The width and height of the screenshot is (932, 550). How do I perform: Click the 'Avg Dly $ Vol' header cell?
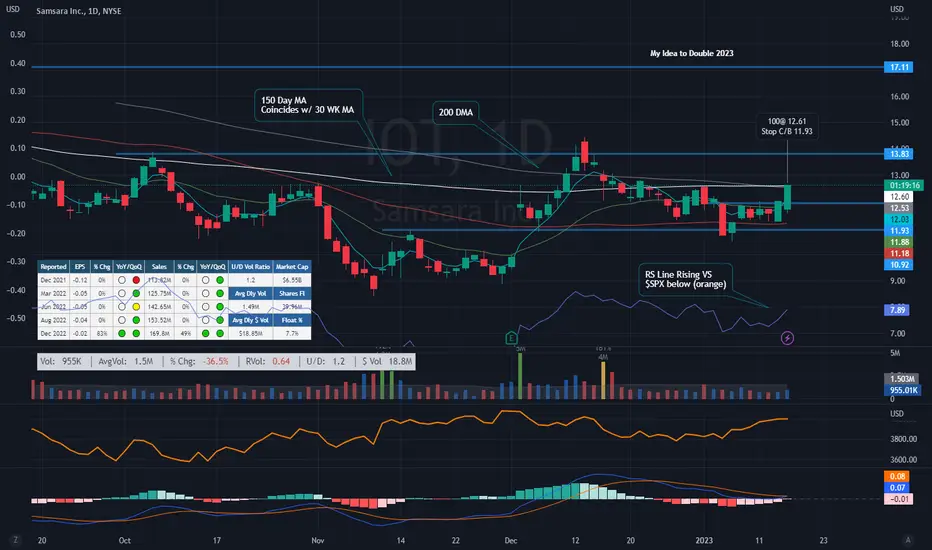pos(250,320)
